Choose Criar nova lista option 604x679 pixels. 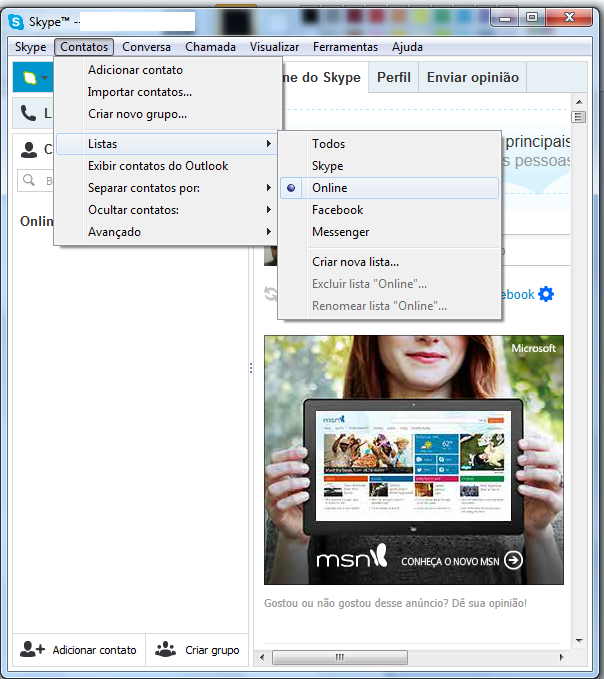389,262
